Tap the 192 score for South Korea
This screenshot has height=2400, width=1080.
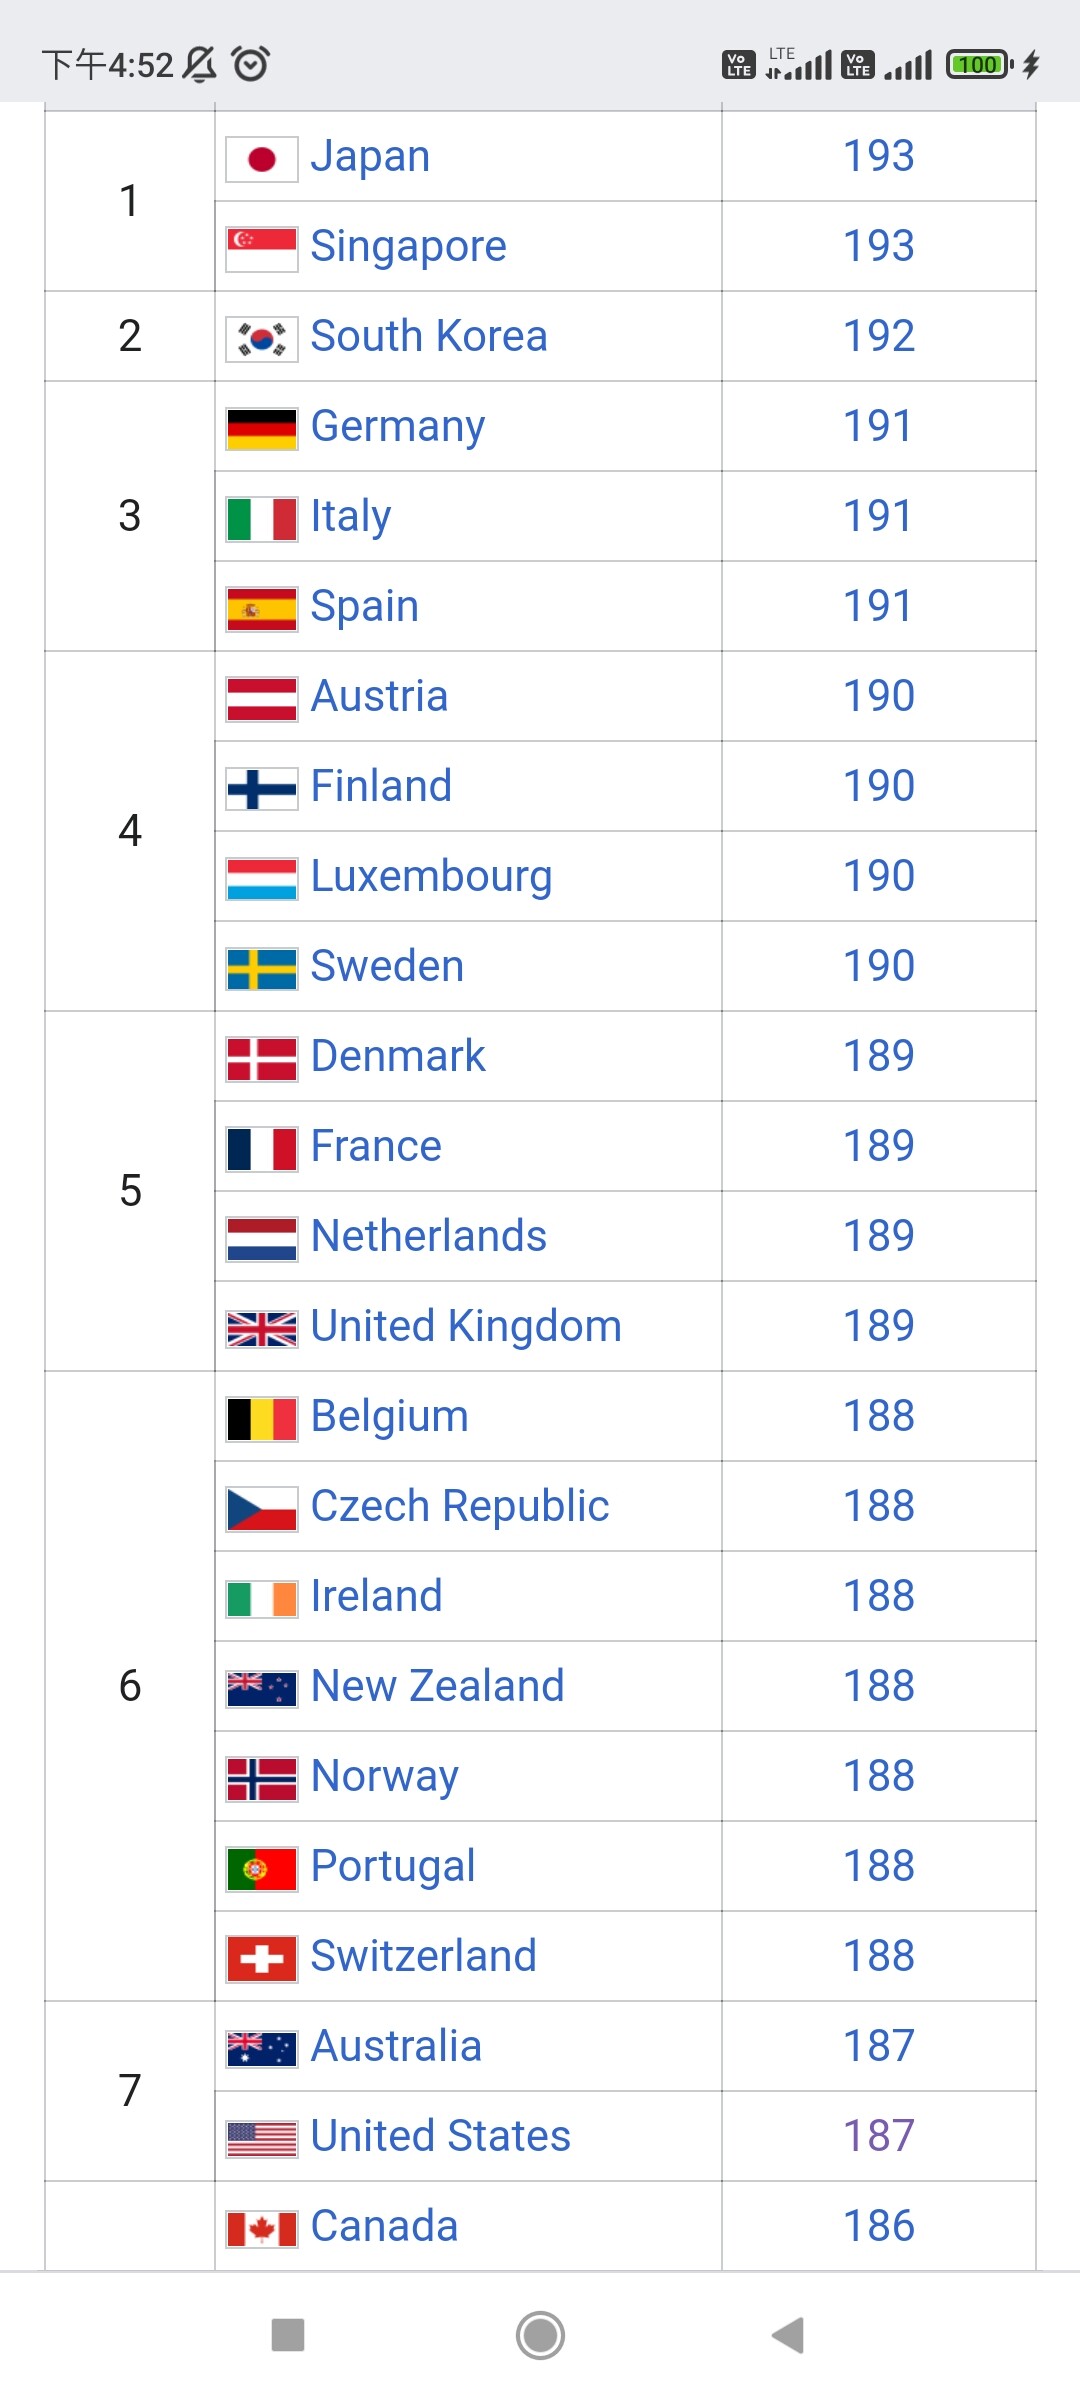click(878, 336)
